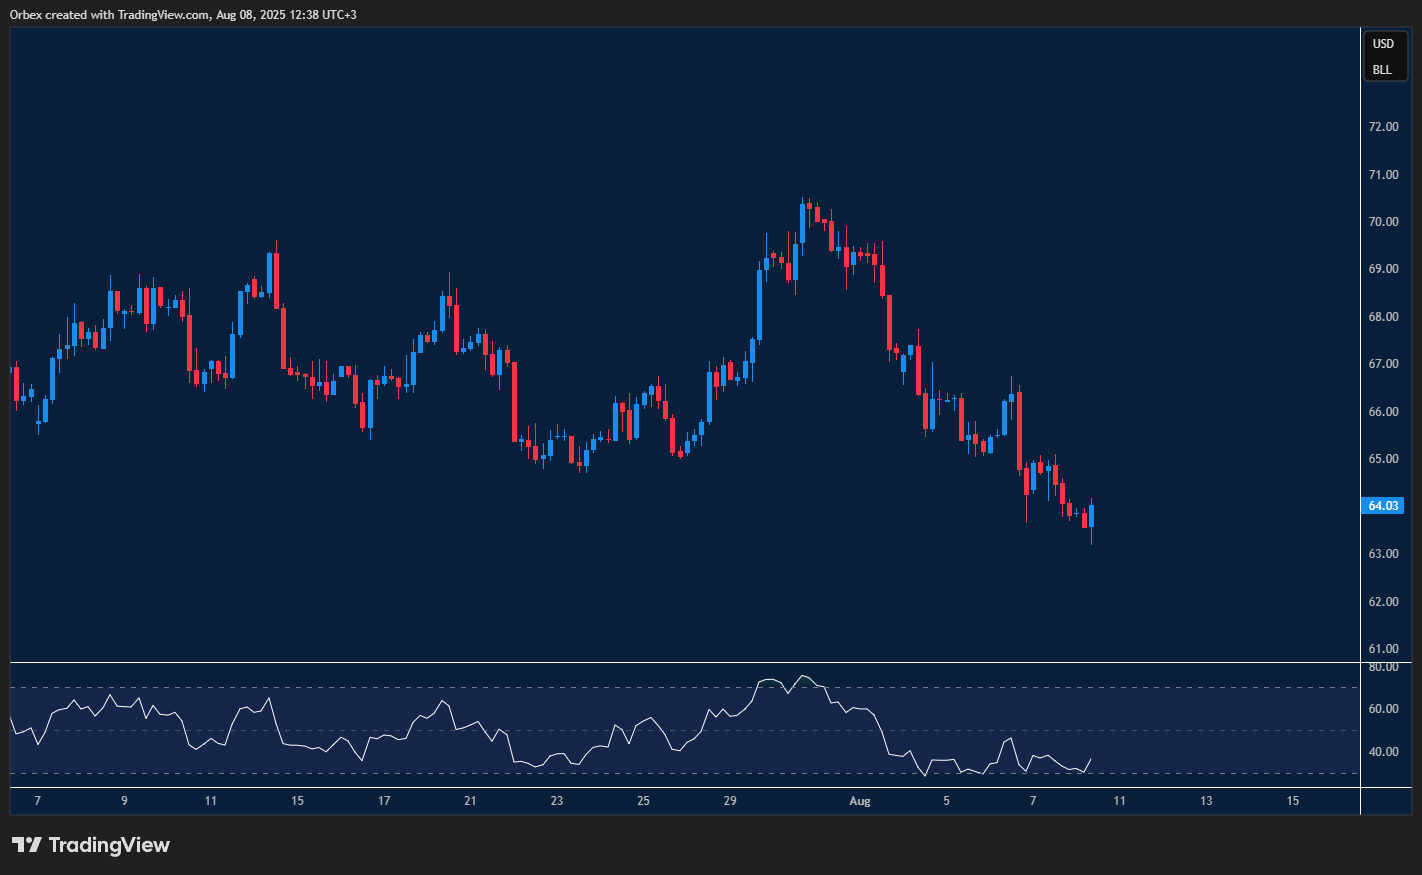
Task: Open the time axis by clicking Aug
Action: [860, 801]
